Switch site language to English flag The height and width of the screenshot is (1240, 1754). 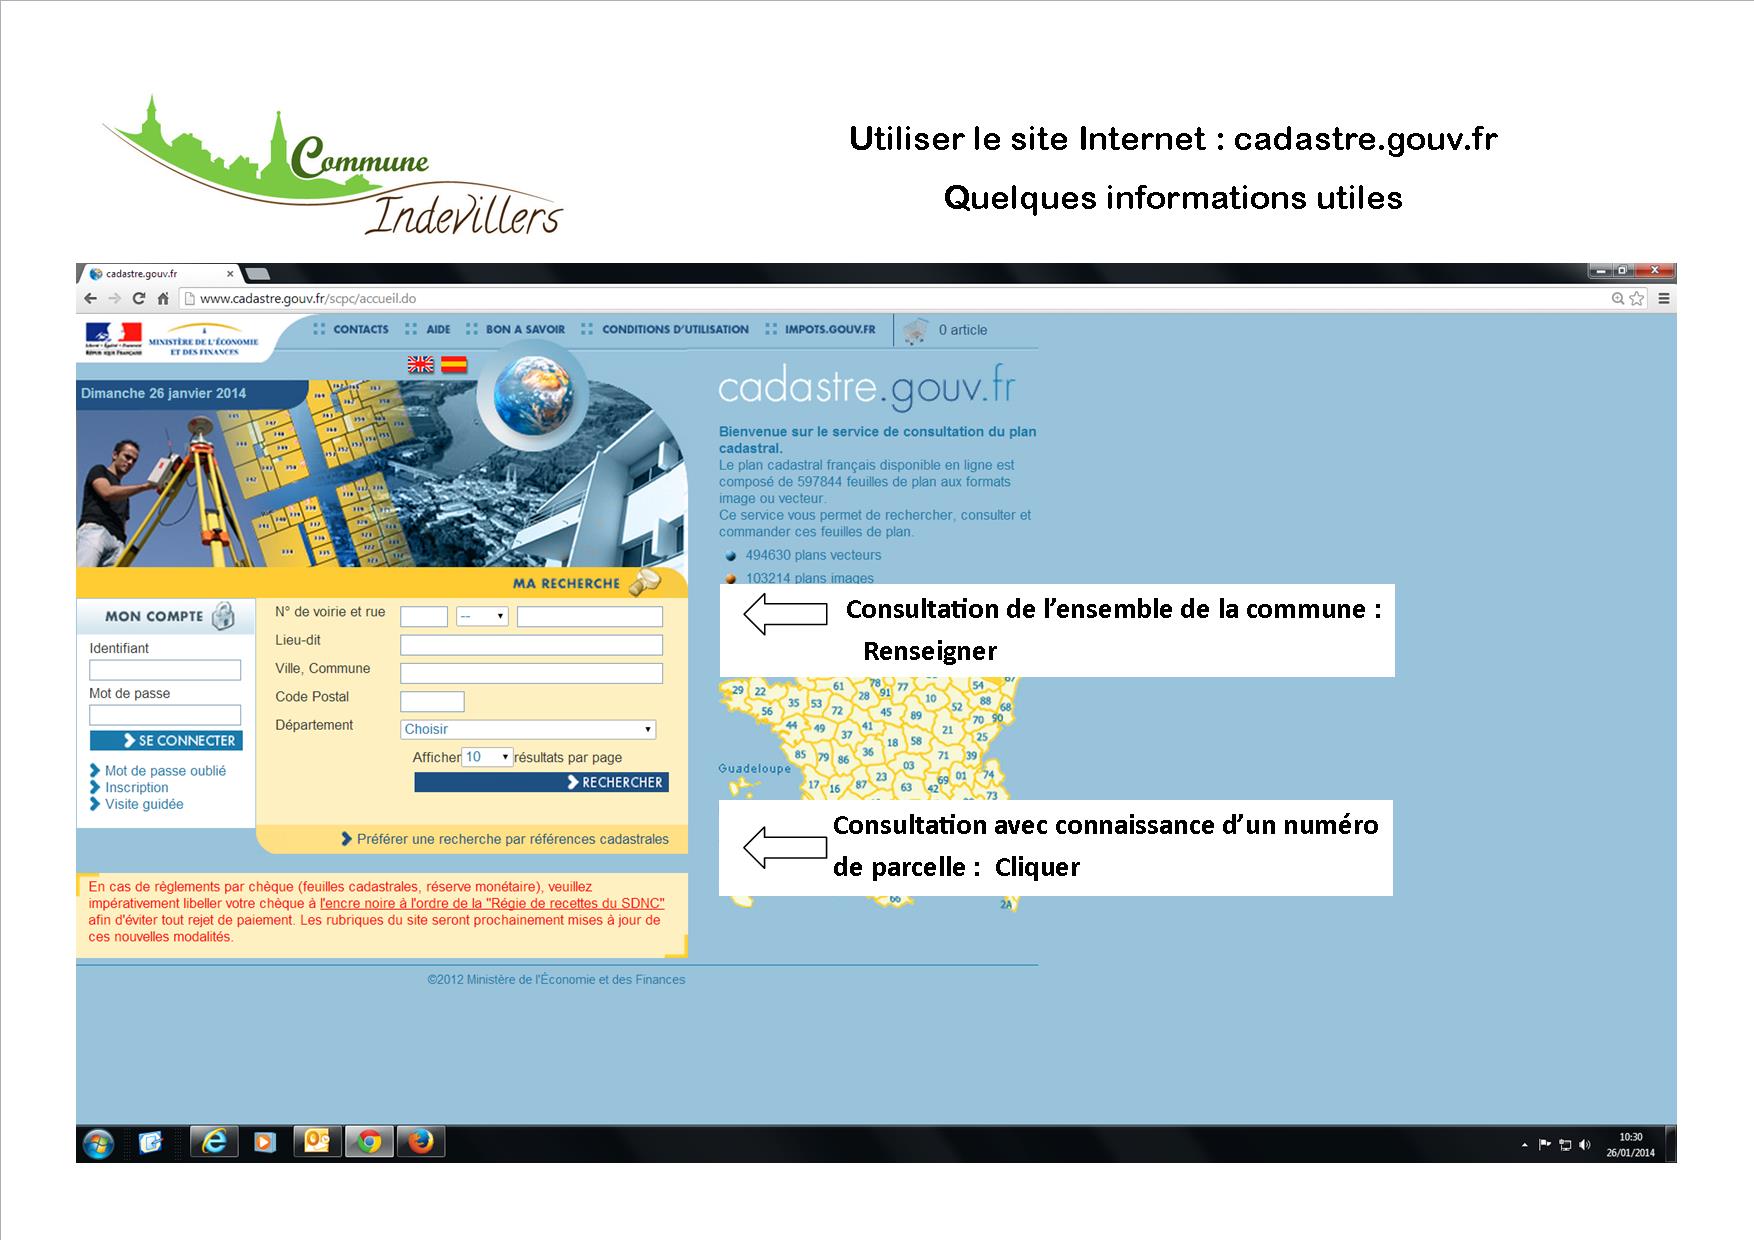(x=420, y=365)
